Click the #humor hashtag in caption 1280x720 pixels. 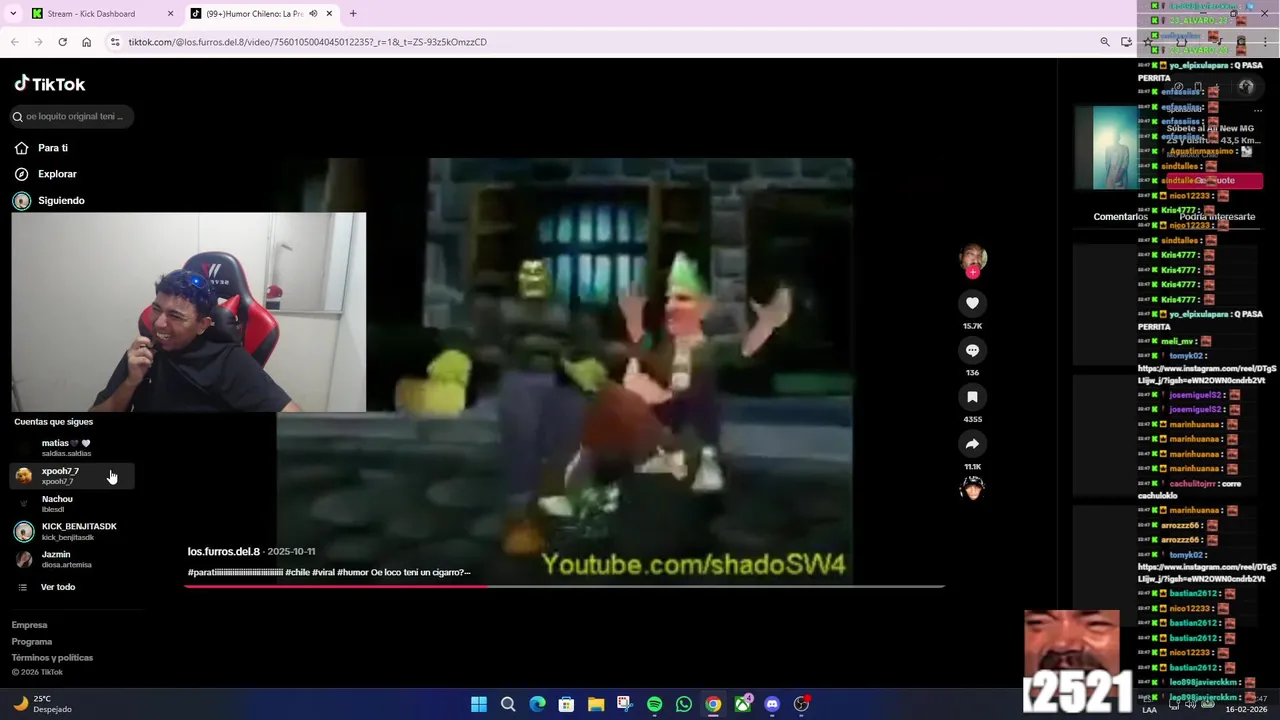(x=353, y=573)
